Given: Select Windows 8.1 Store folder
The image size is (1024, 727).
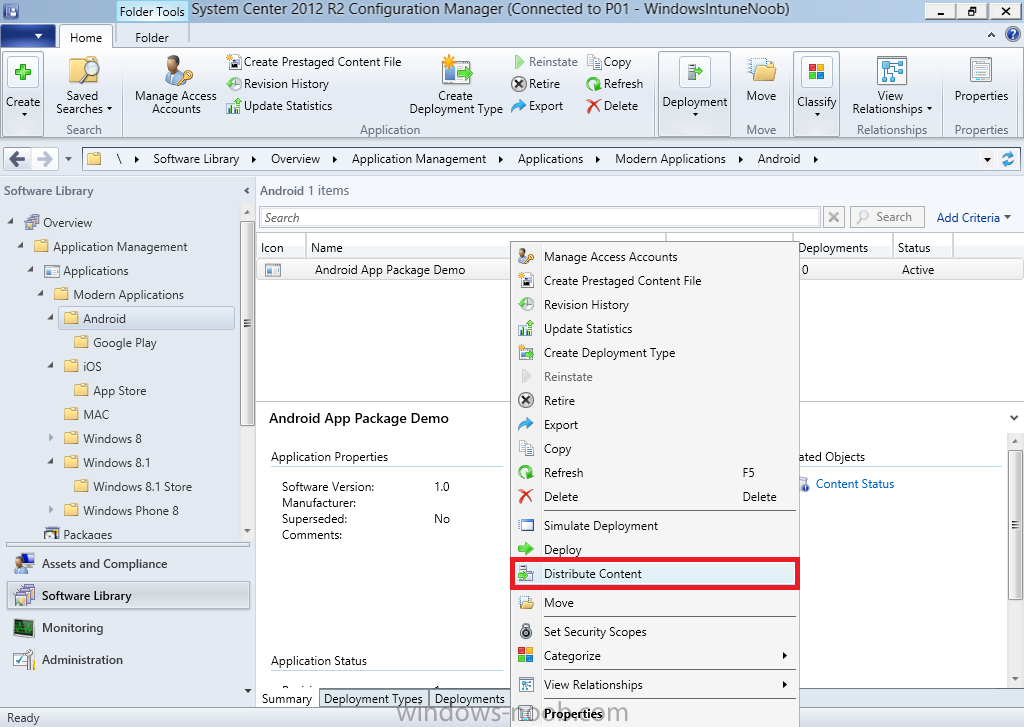Looking at the screenshot, I should point(142,487).
